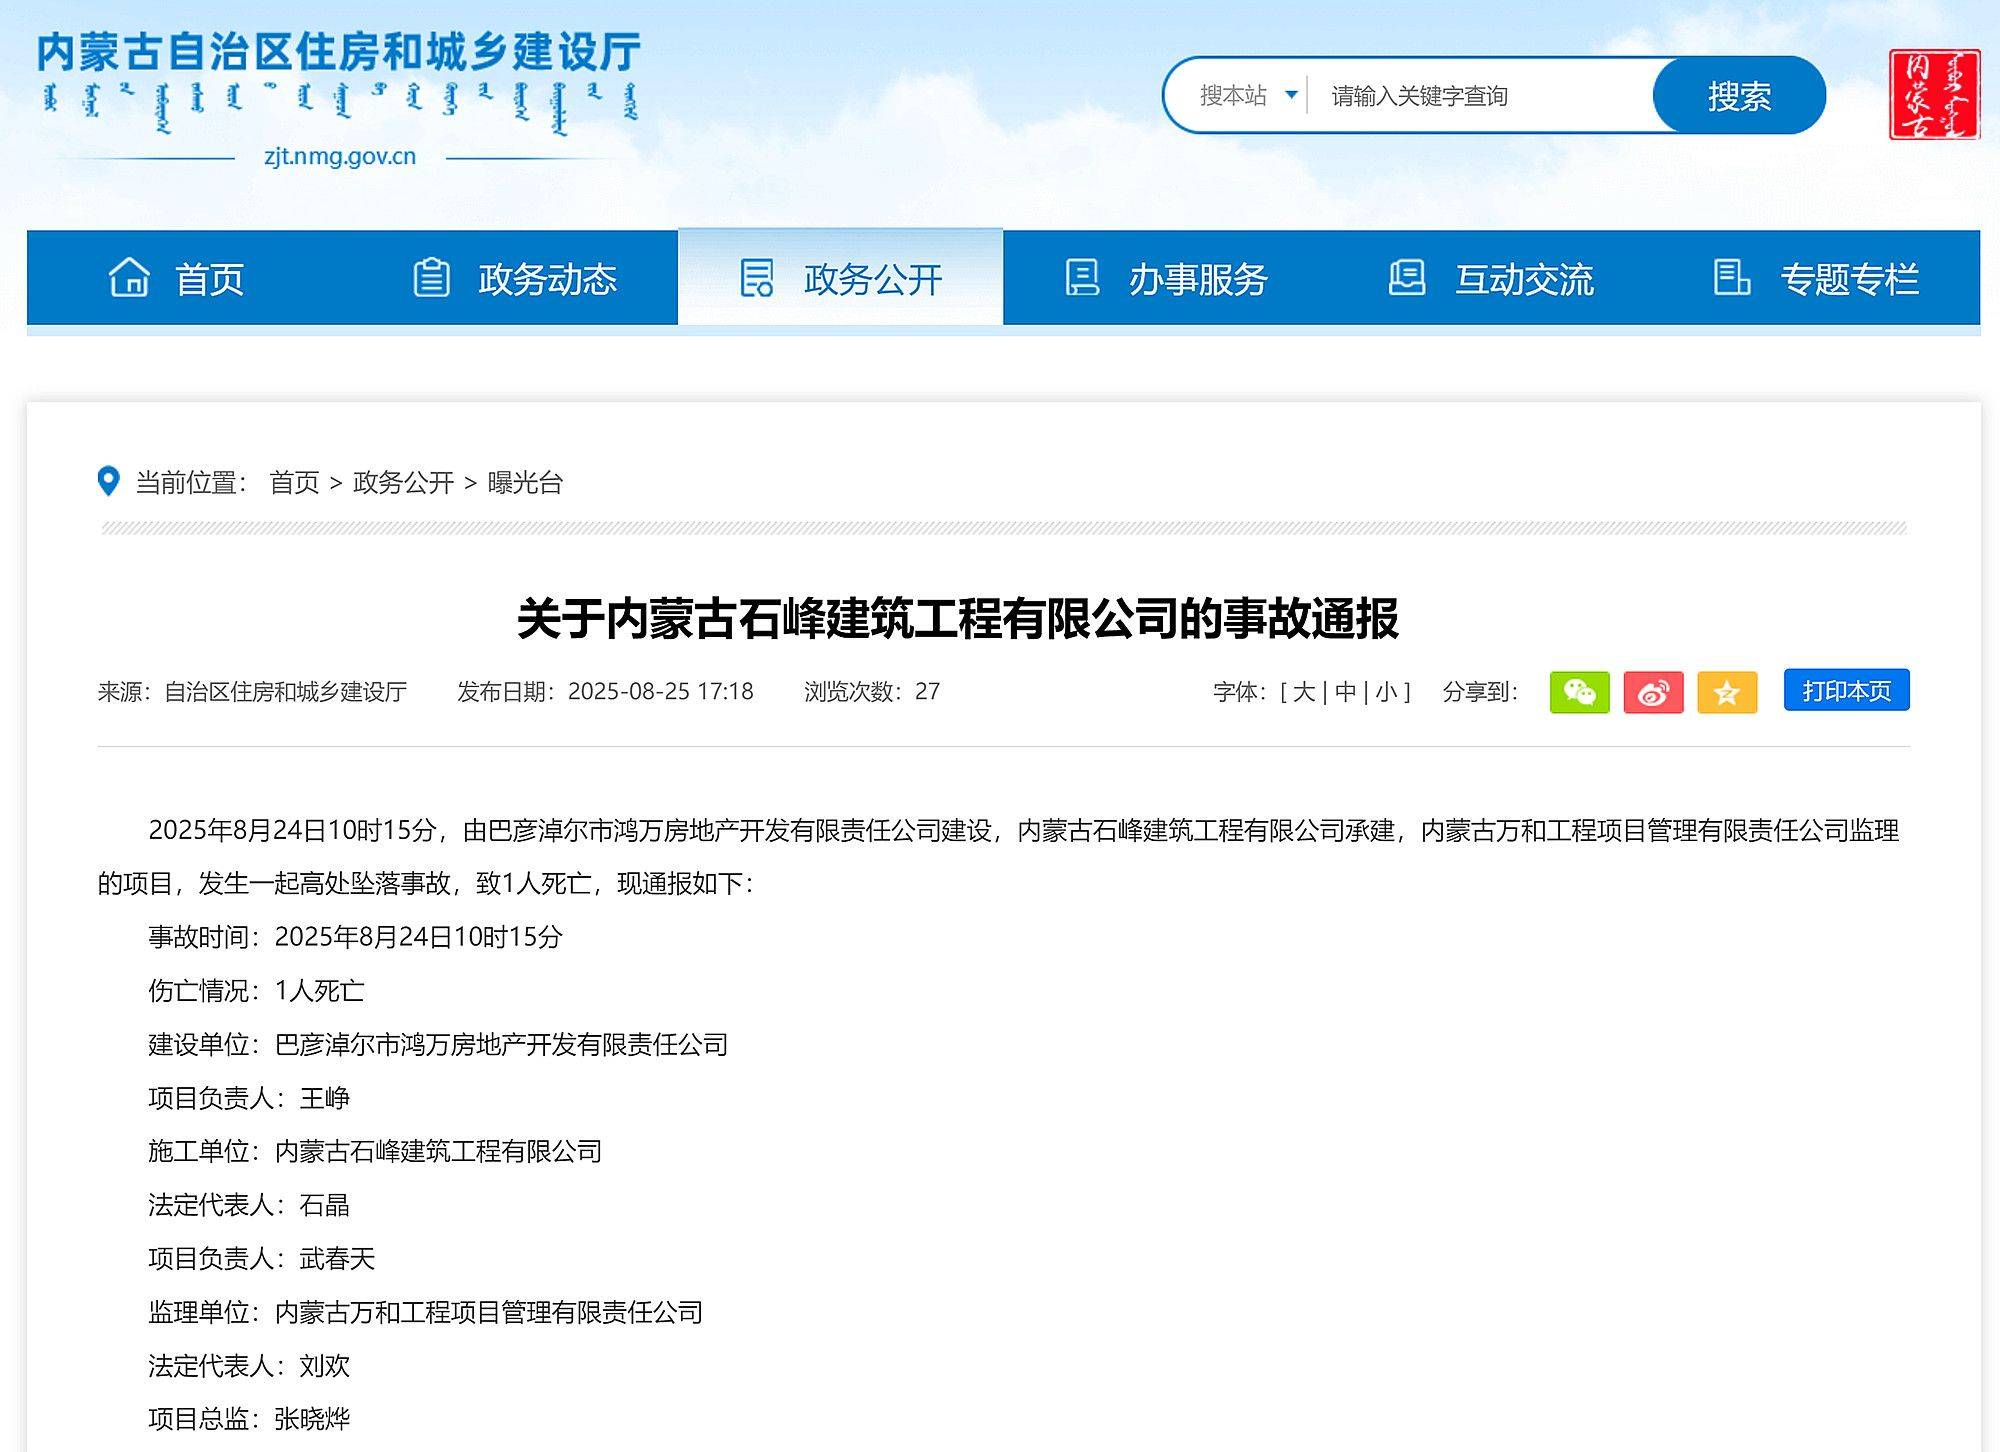Screen dimensions: 2000x1452
Task: Open the 搜本站 search scope dropdown
Action: pos(1234,96)
